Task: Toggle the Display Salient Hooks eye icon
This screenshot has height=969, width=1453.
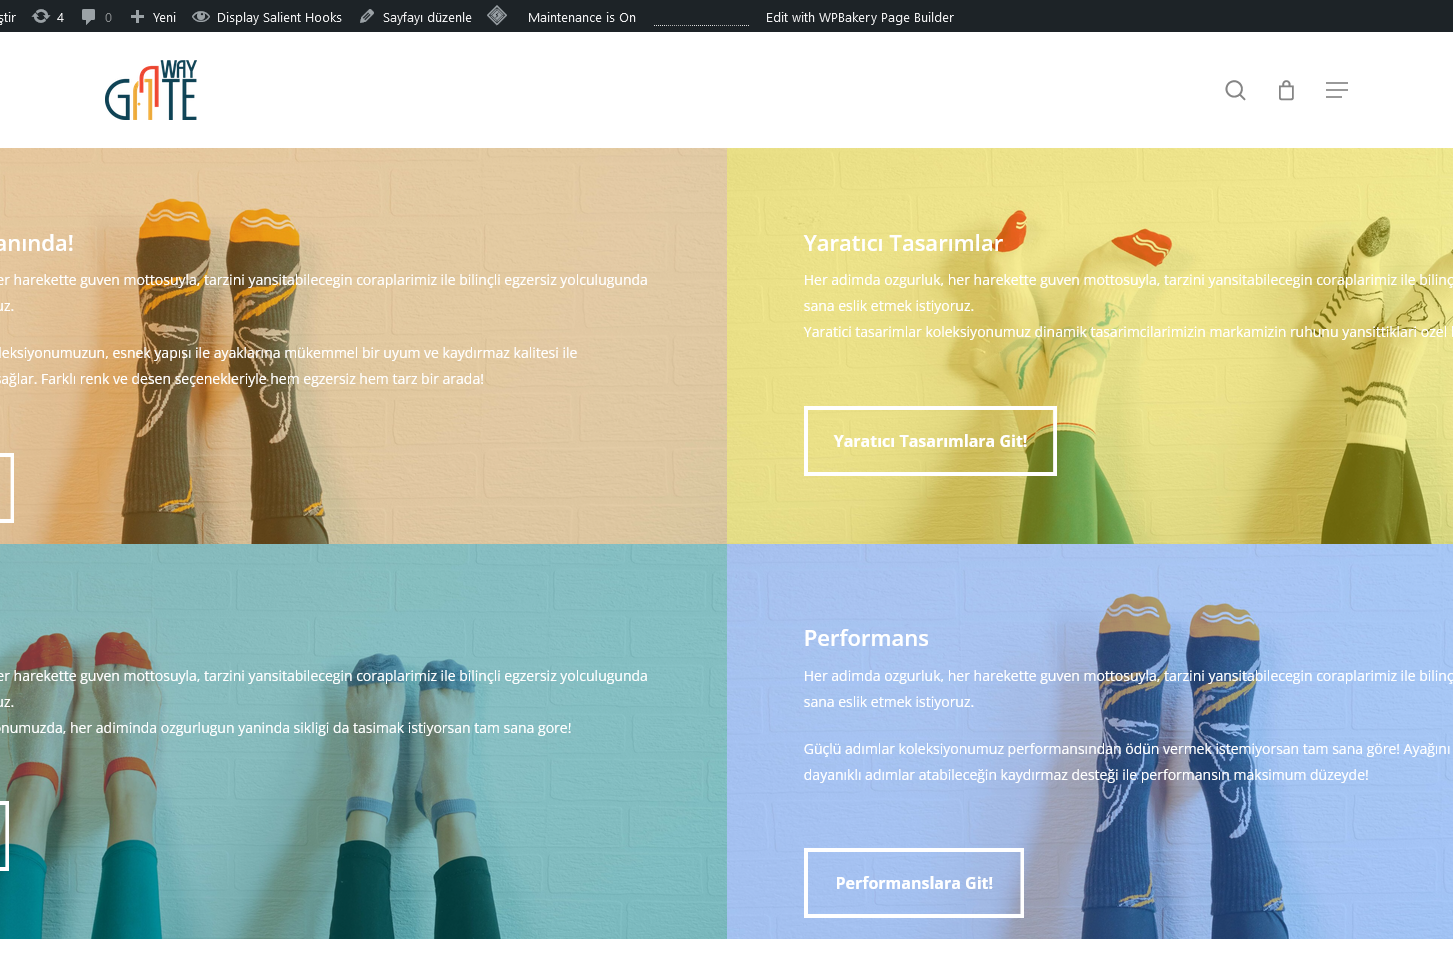Action: pyautogui.click(x=201, y=17)
